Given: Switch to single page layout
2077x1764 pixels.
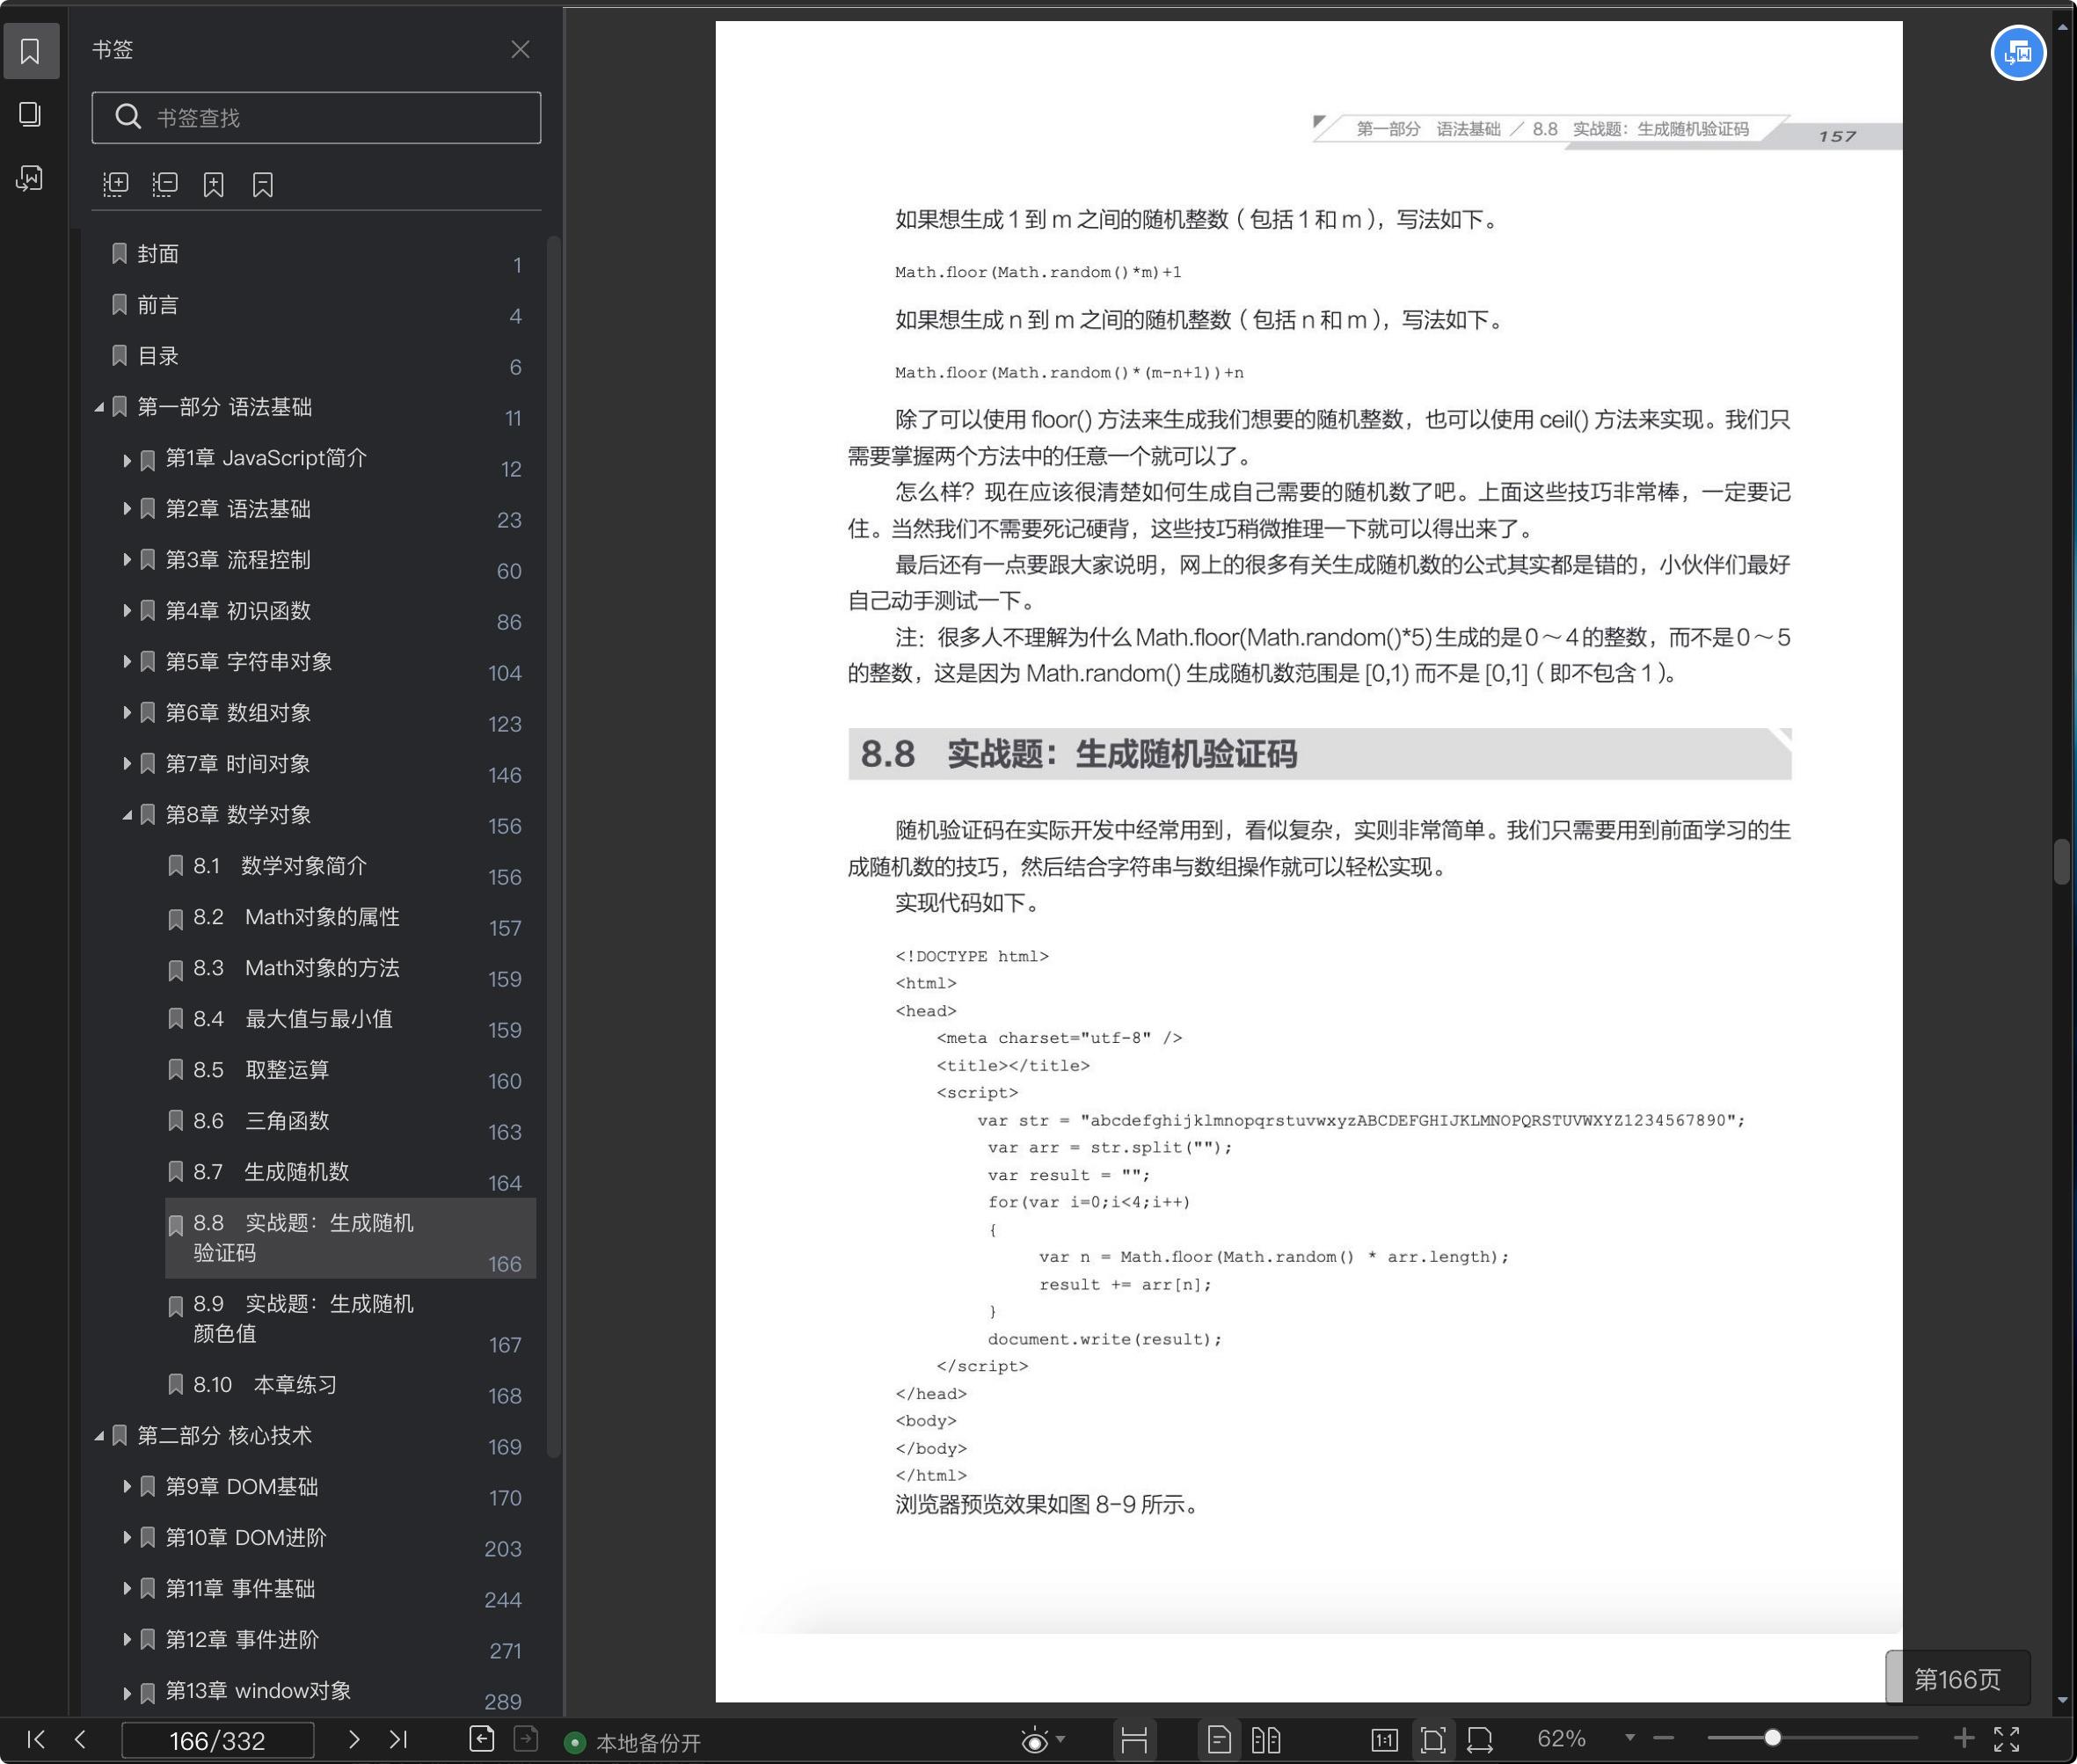Looking at the screenshot, I should coord(1218,1740).
